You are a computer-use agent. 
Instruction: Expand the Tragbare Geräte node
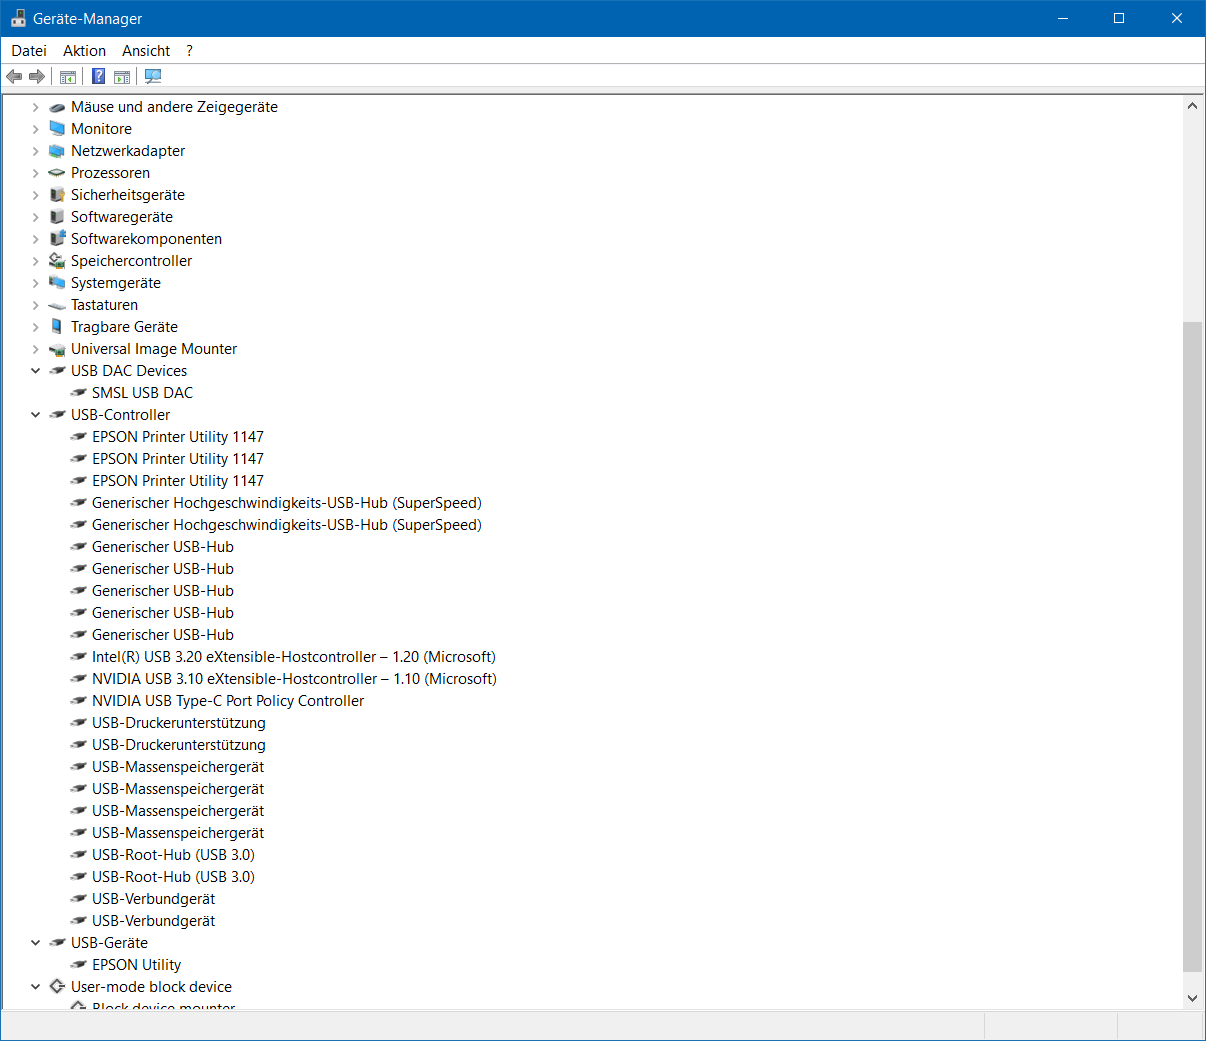pyautogui.click(x=35, y=327)
